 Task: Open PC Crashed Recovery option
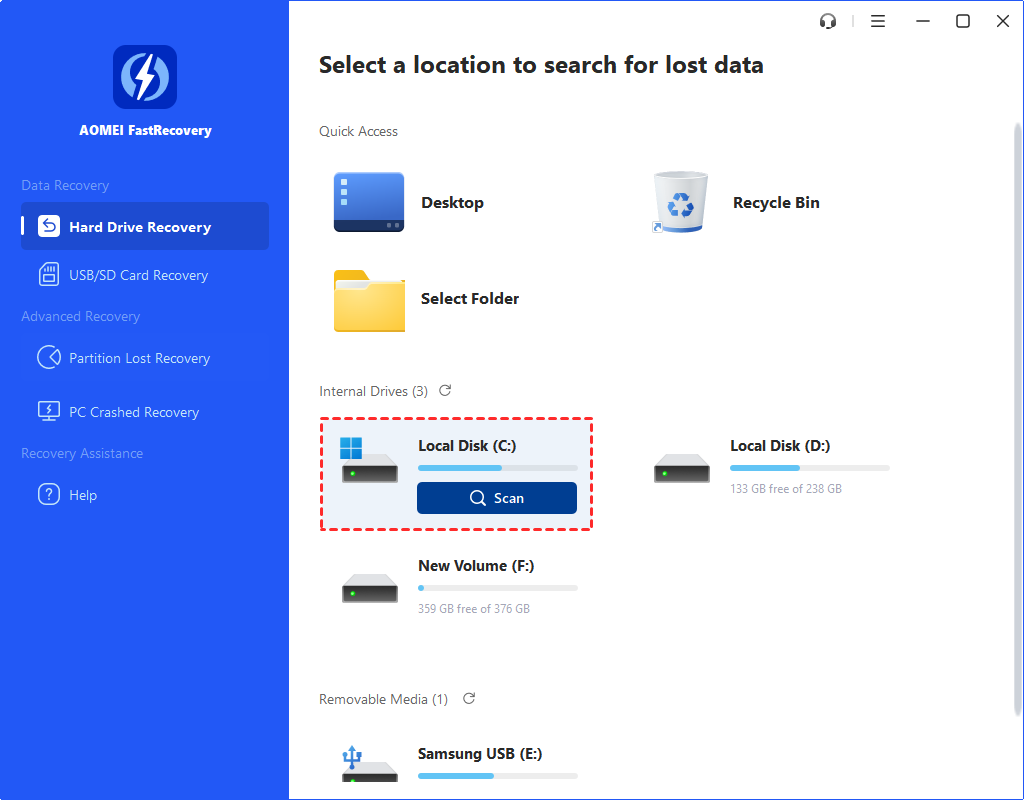pyautogui.click(x=145, y=412)
